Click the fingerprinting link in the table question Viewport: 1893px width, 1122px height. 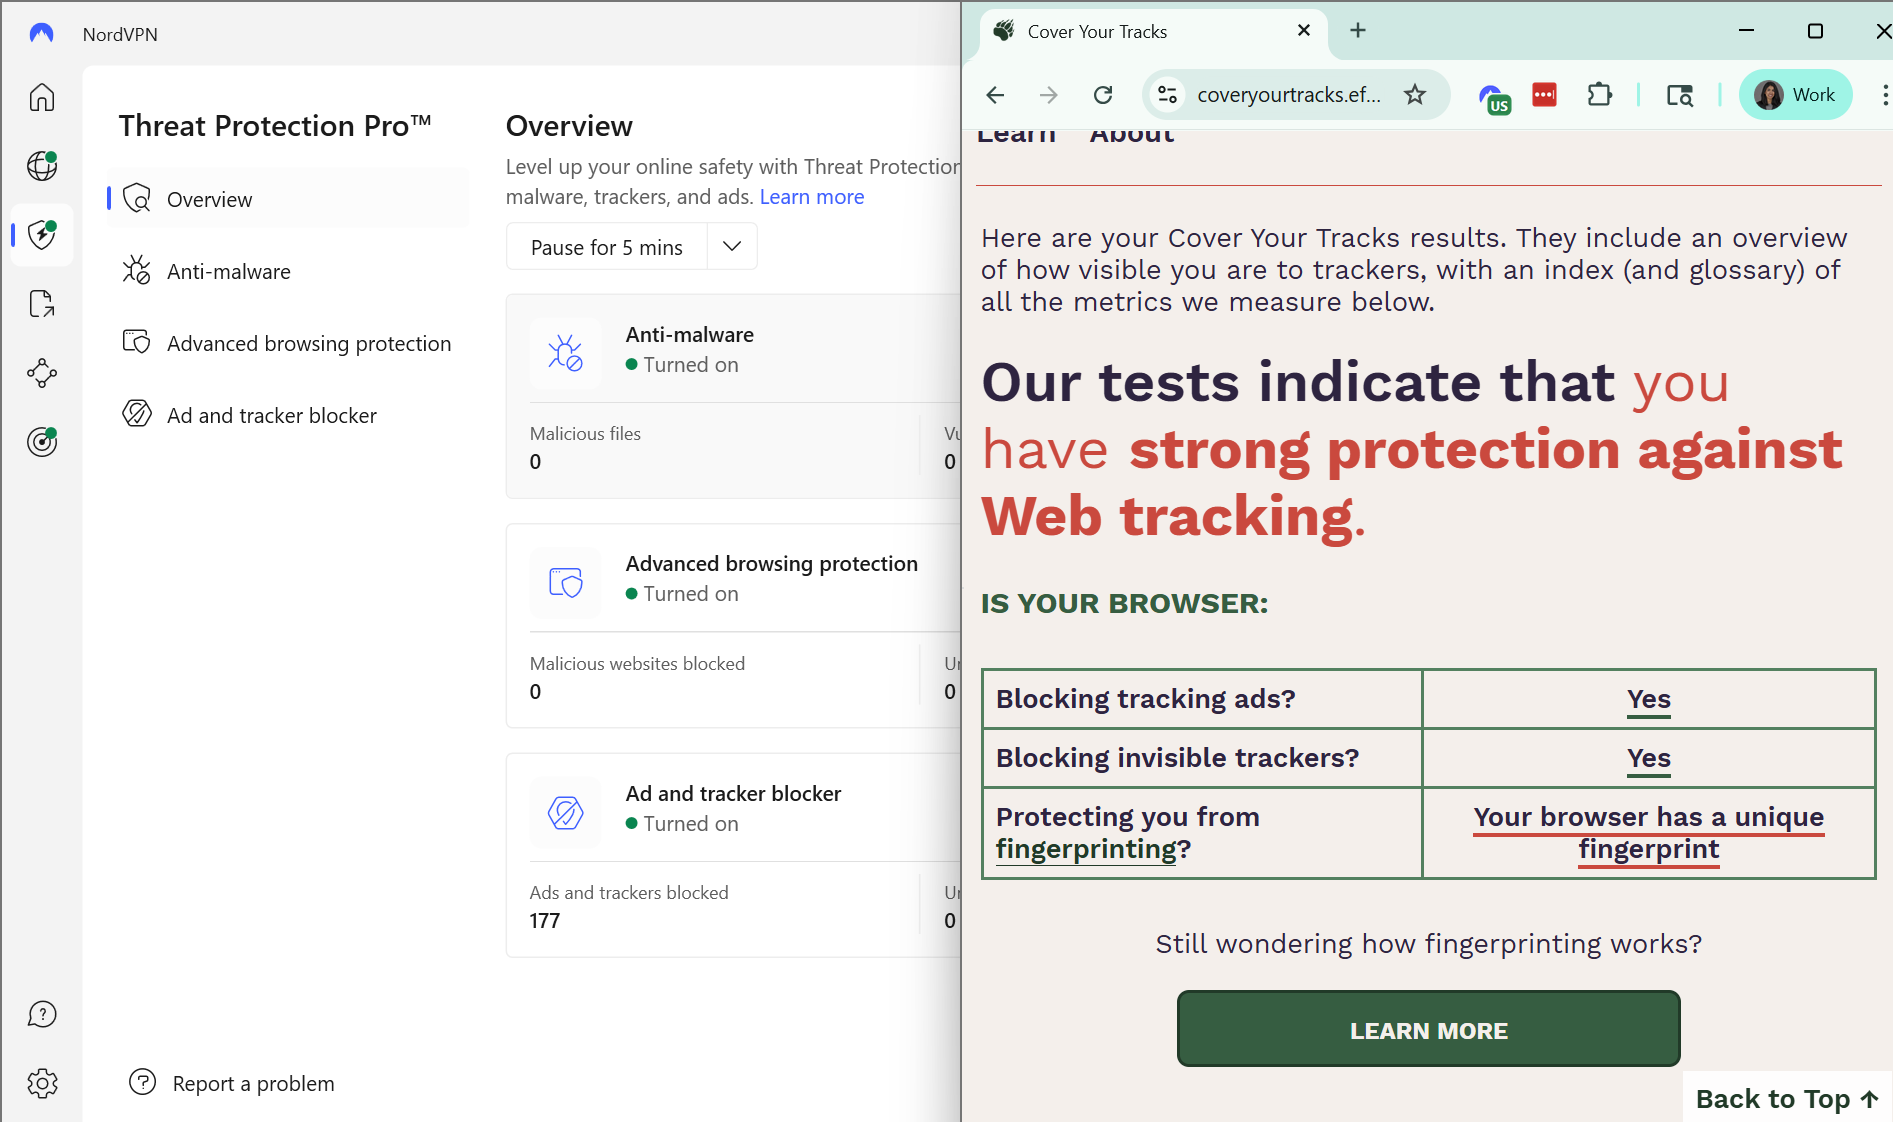(1086, 849)
